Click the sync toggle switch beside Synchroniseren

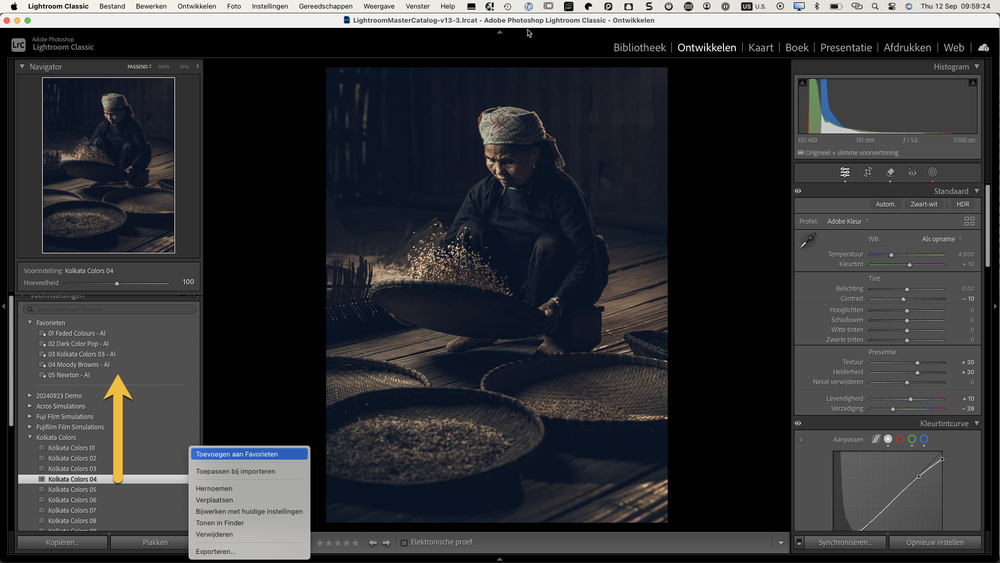(x=799, y=543)
